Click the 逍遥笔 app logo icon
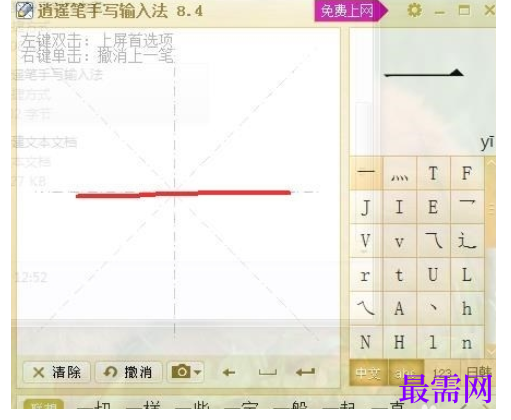The image size is (511, 420). (25, 10)
